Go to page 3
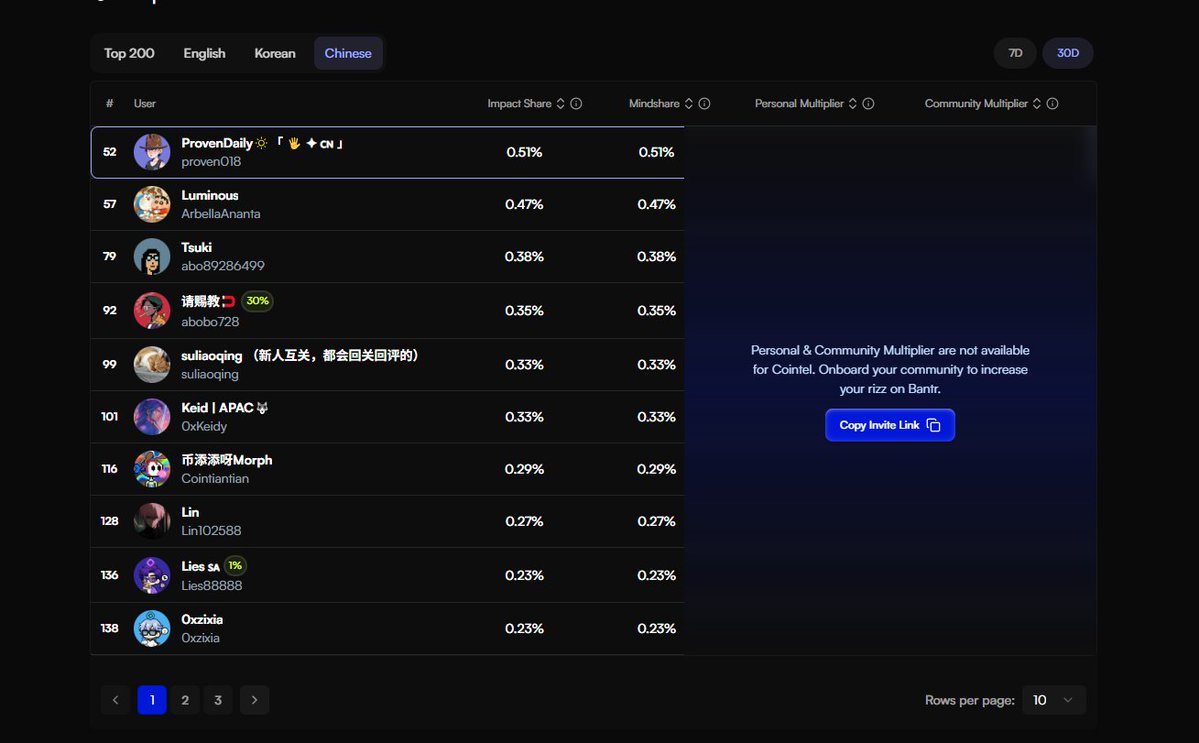1199x743 pixels. click(x=218, y=700)
